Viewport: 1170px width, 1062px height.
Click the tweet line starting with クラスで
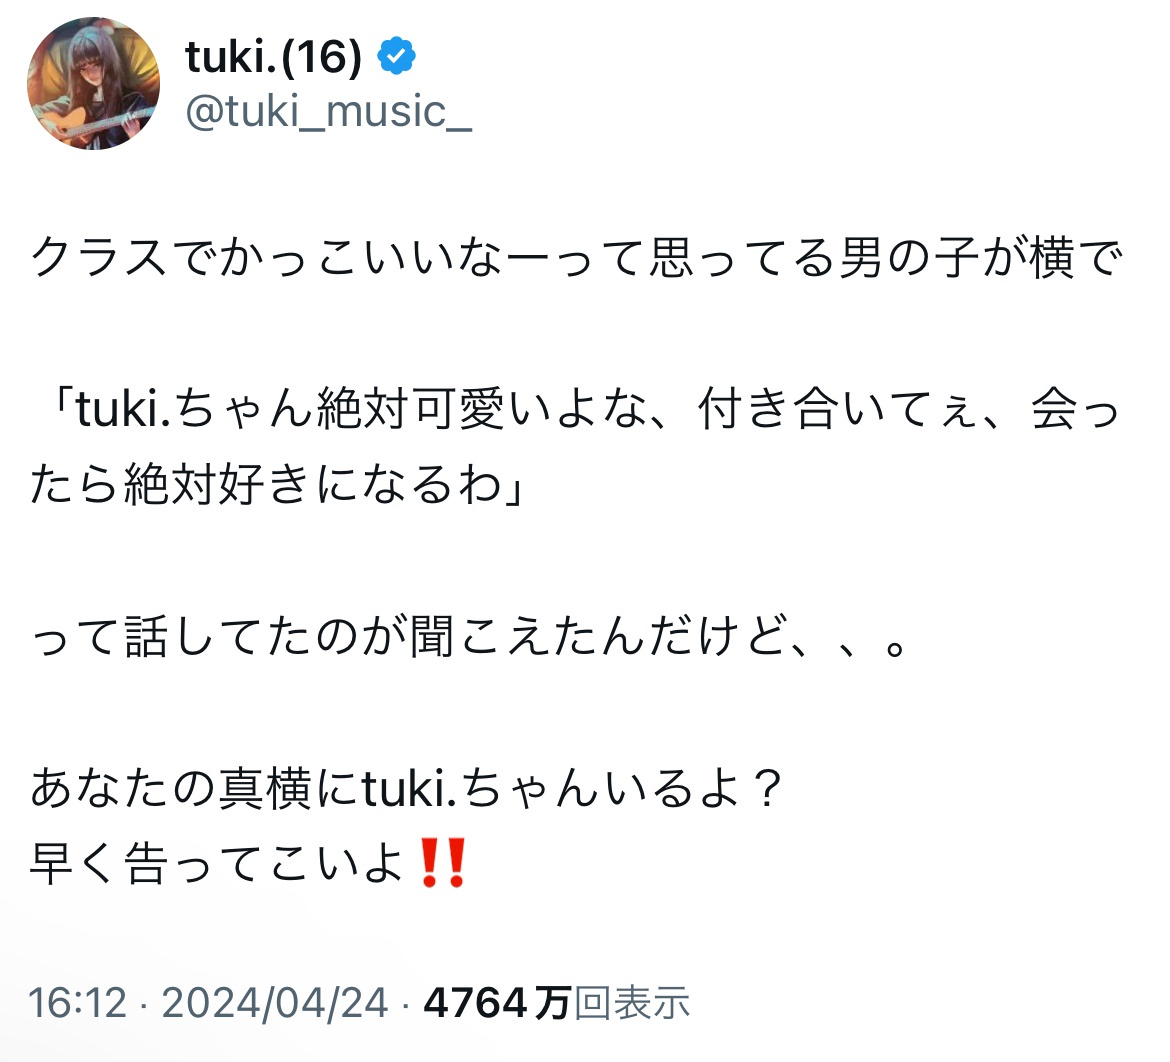(575, 260)
